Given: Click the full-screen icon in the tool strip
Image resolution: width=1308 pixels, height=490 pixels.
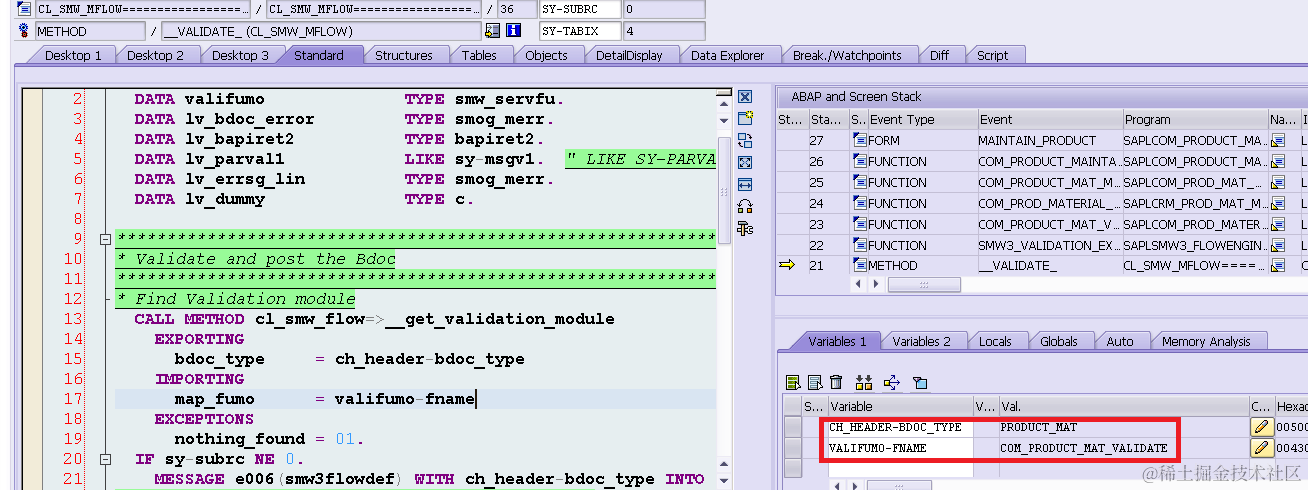Looking at the screenshot, I should click(x=745, y=162).
